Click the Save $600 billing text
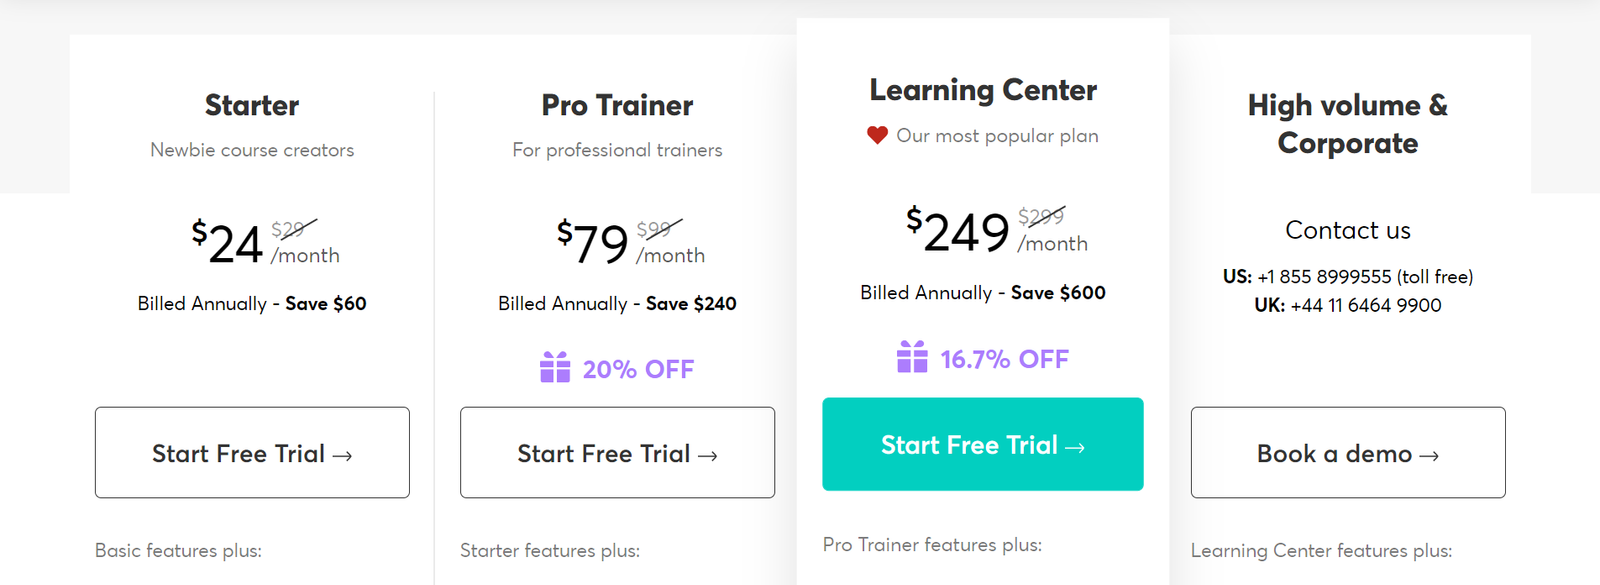Screen dimensions: 1600x585 [1058, 293]
